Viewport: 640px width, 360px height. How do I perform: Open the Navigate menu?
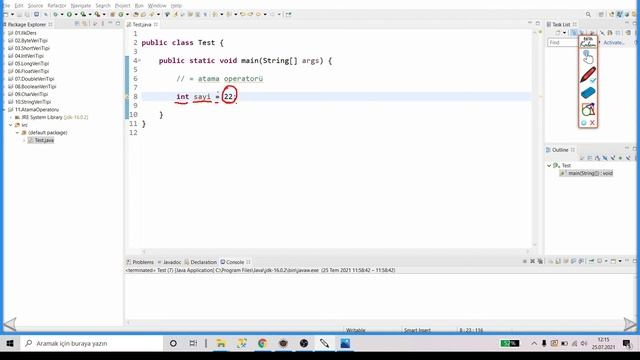[81, 6]
